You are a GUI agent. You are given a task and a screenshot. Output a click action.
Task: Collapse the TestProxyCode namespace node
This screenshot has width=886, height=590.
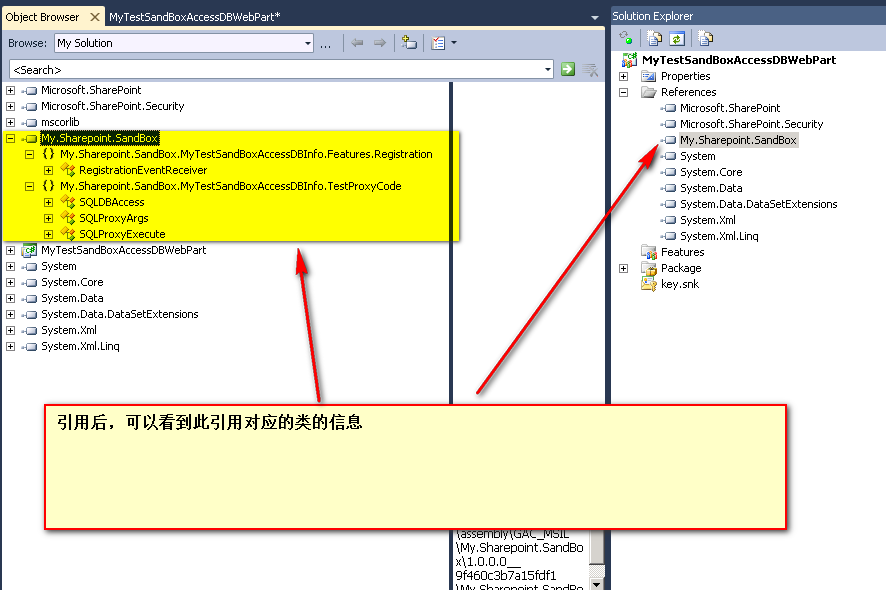click(29, 186)
